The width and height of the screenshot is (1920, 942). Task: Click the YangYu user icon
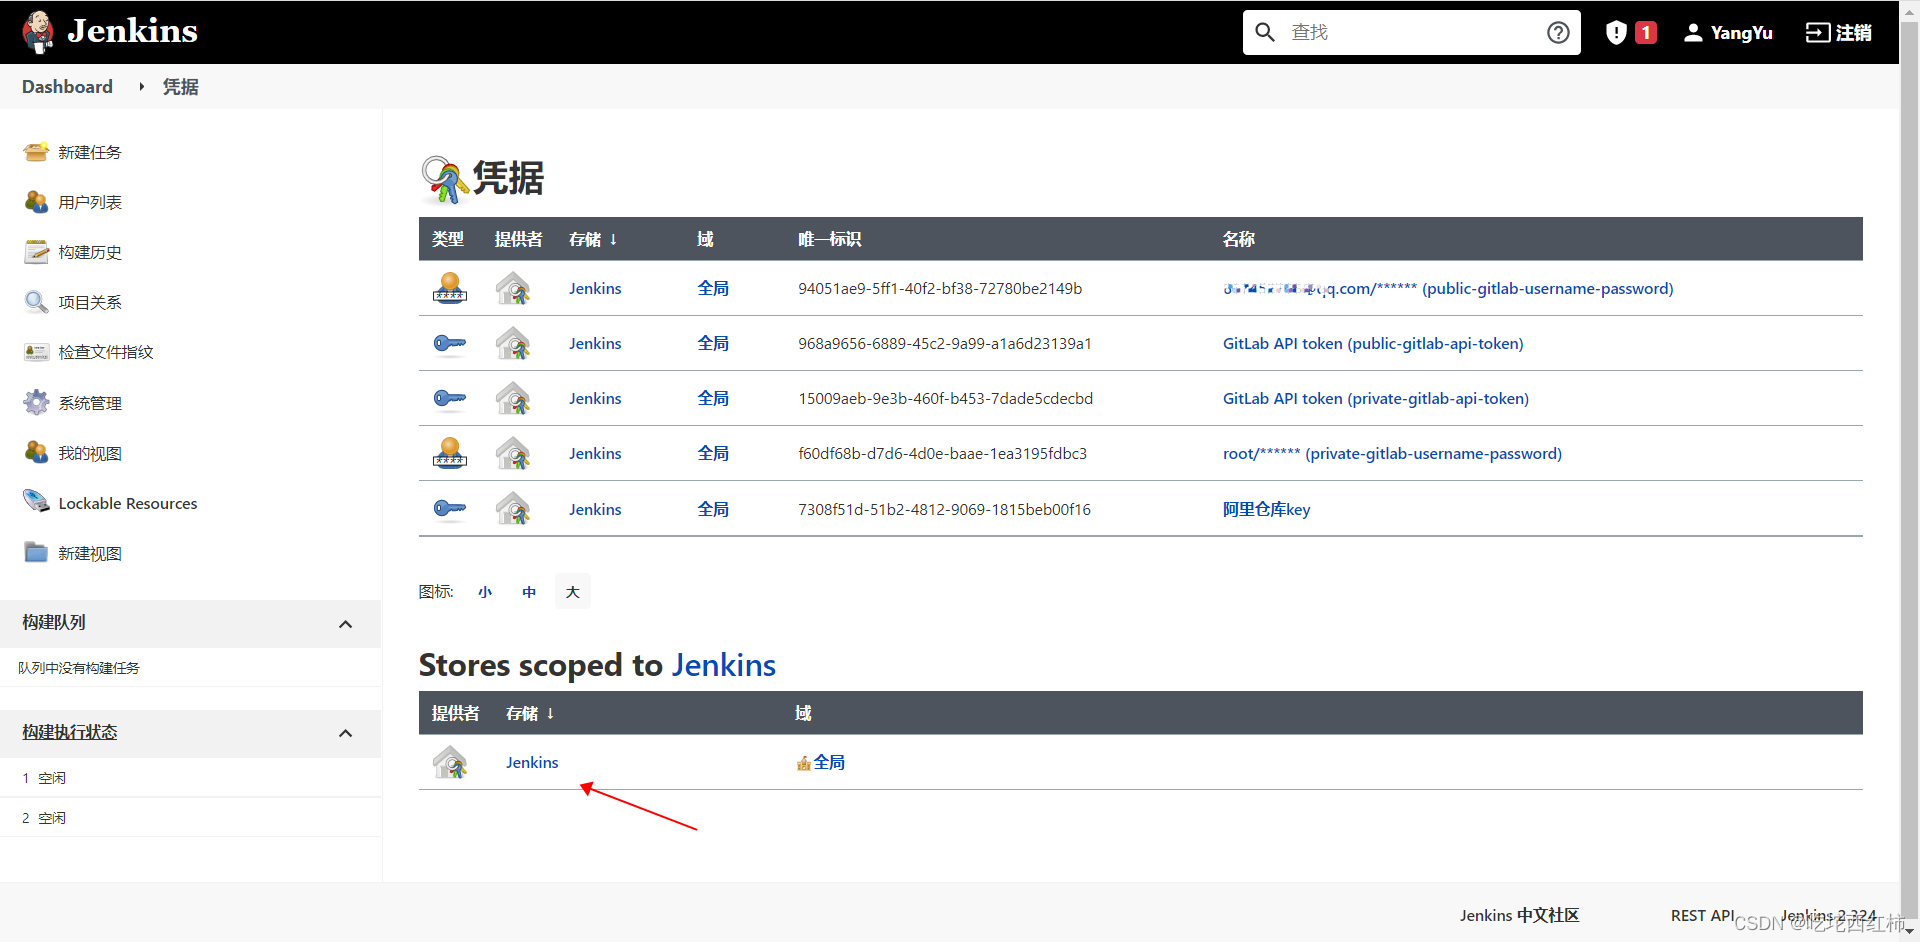1693,32
